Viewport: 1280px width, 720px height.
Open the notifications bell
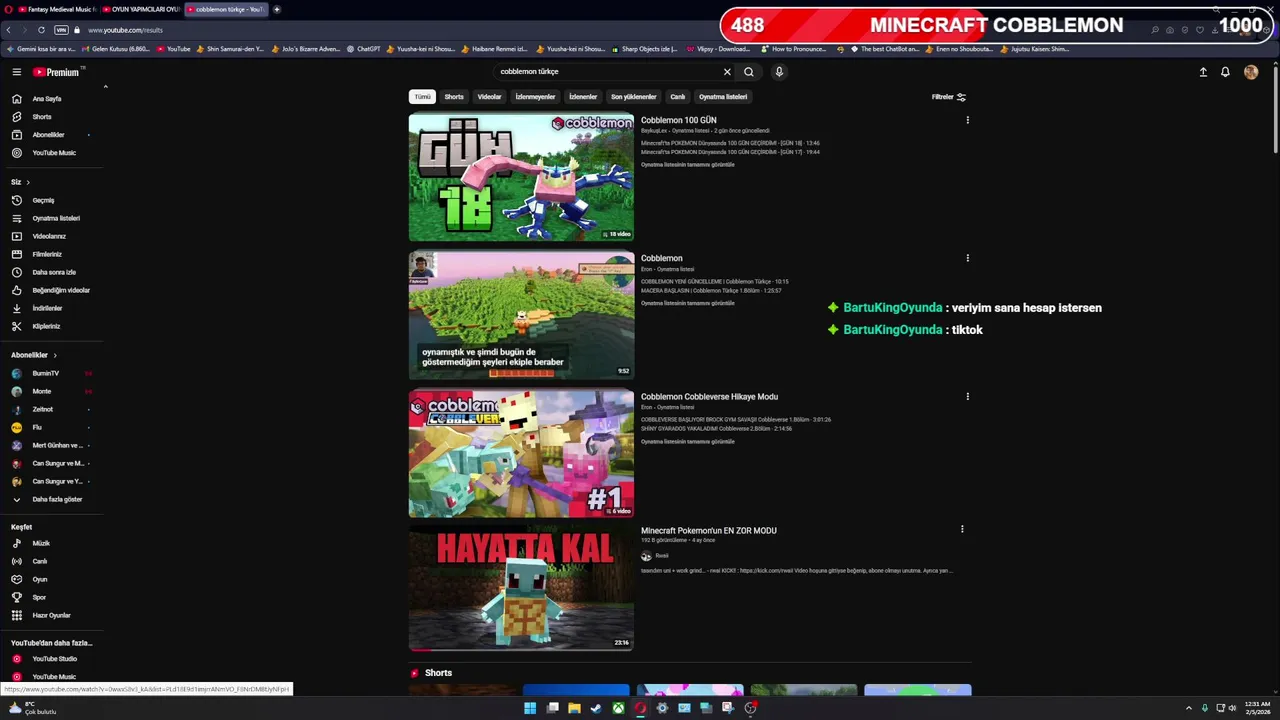coord(1225,72)
